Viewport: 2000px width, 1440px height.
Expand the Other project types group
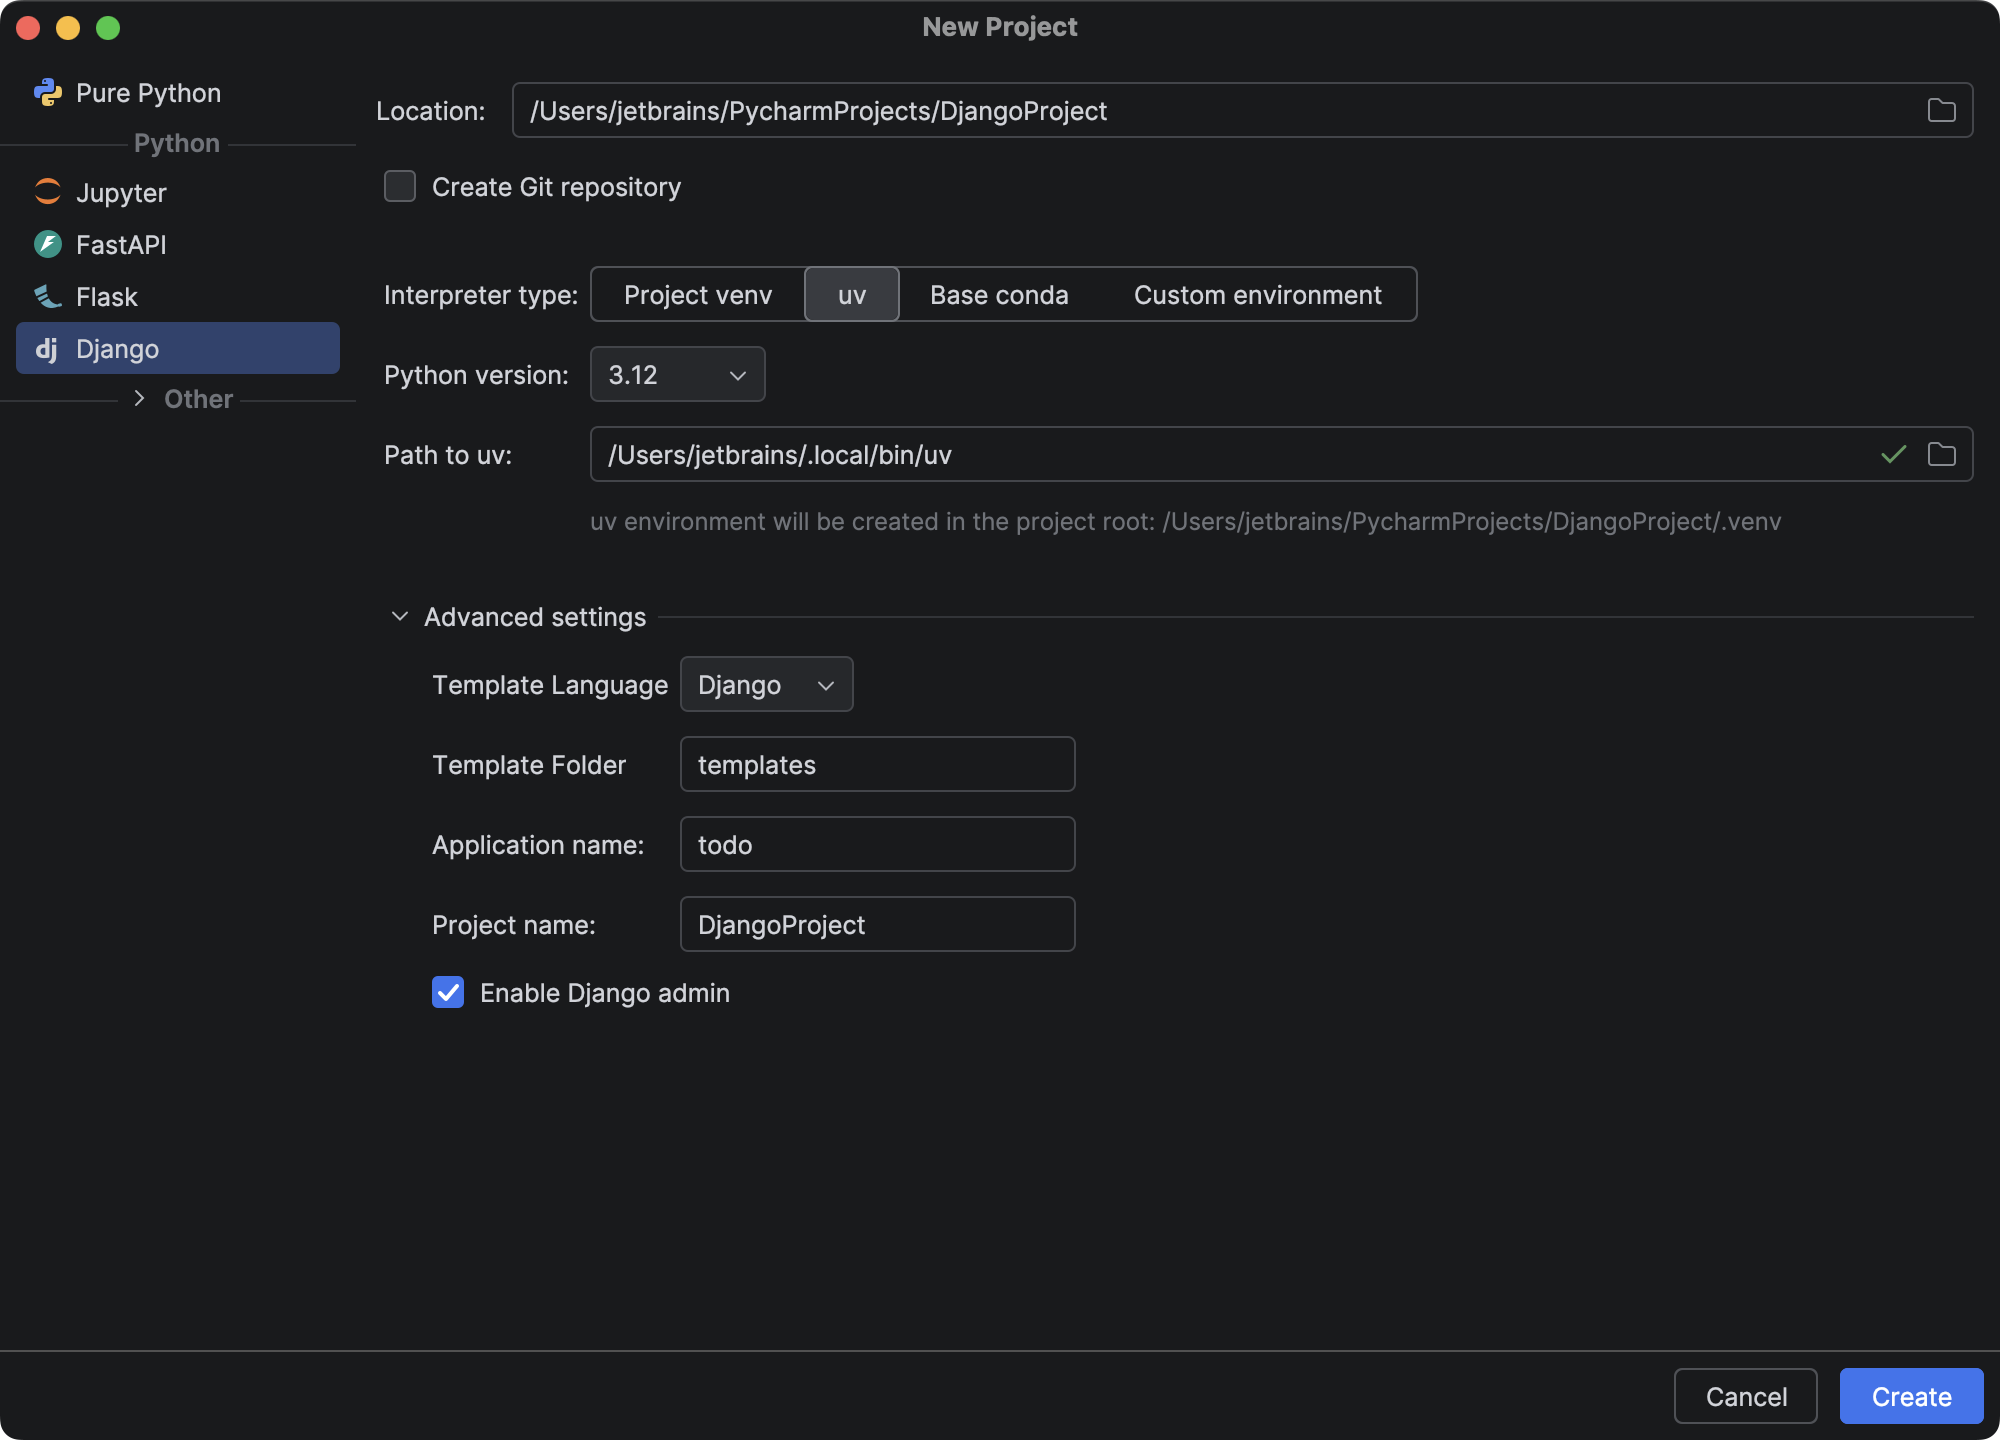point(140,398)
